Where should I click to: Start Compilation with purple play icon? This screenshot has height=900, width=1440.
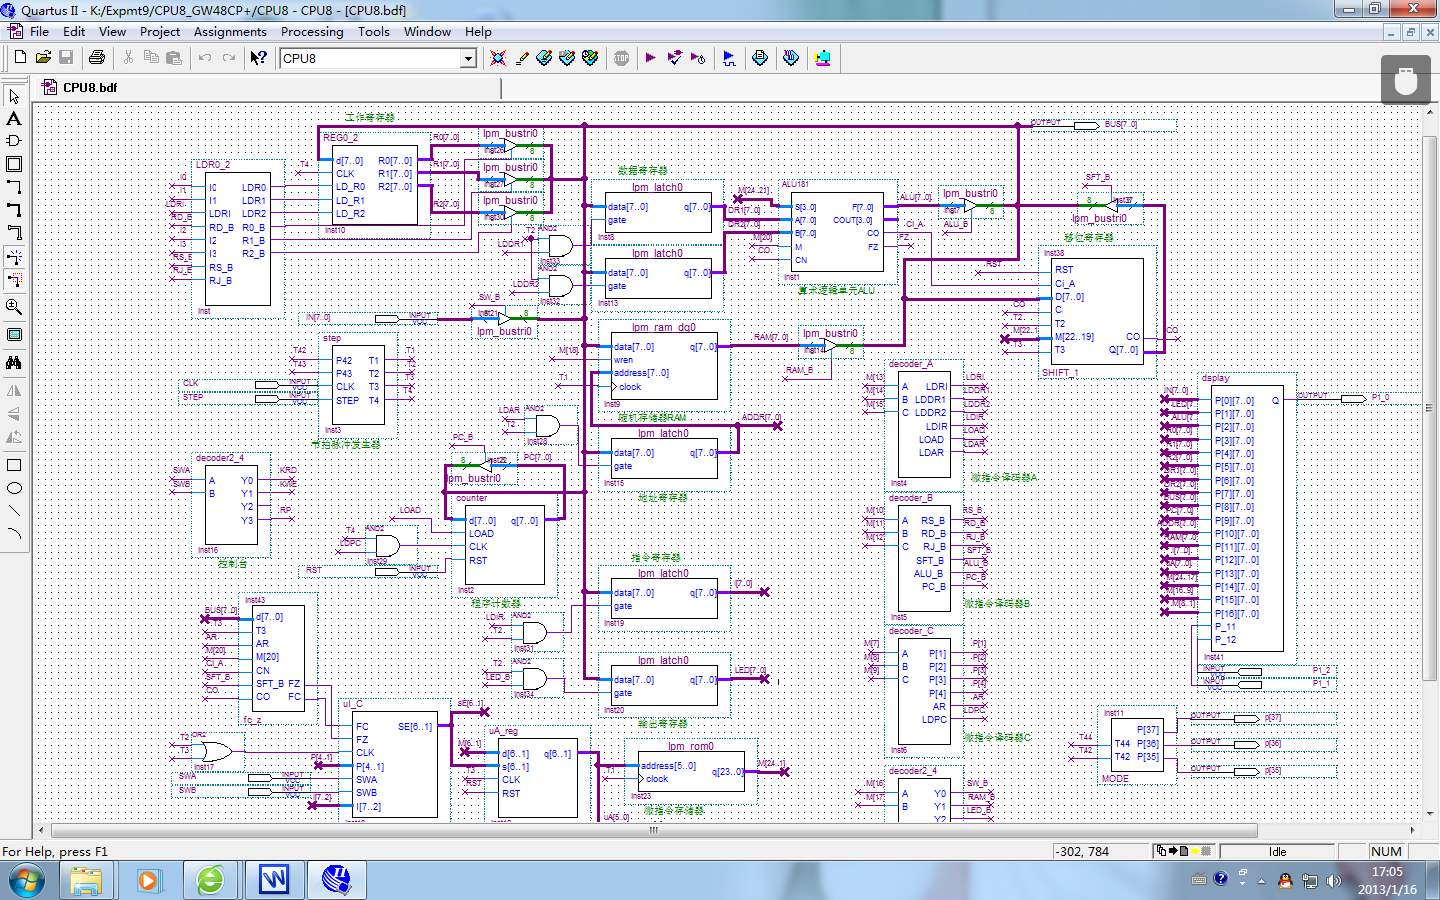point(651,58)
